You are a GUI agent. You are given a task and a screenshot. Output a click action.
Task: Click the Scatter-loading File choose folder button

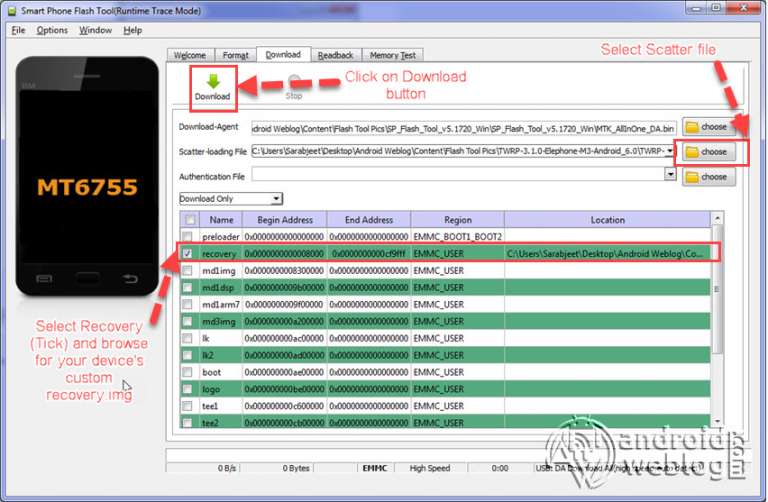(708, 152)
